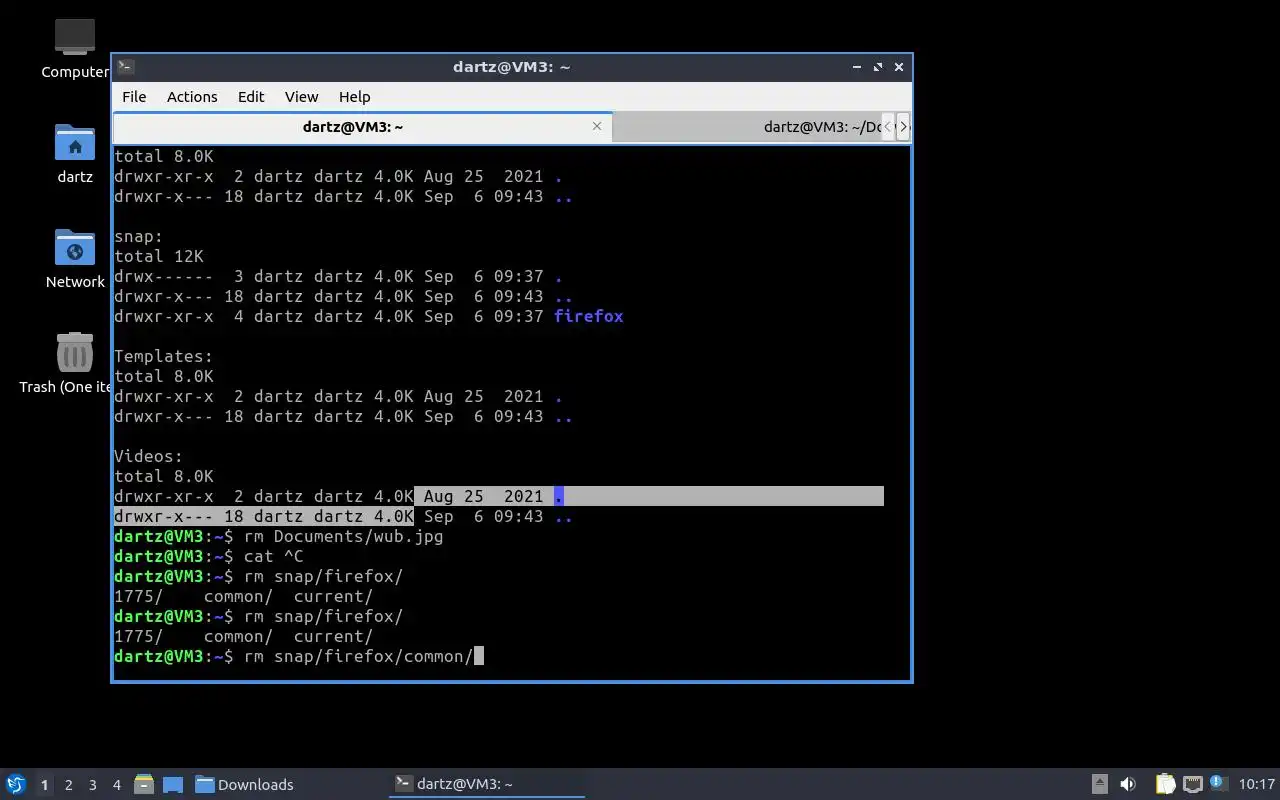
Task: Click the wired network tray icon
Action: point(1193,784)
